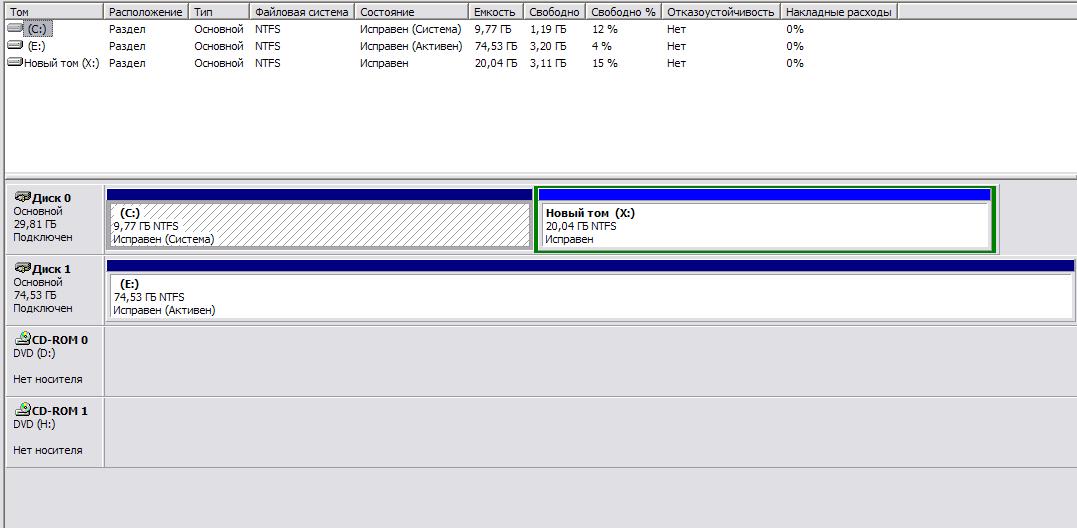Sort by the Состояние column header
The image size is (1077, 528).
pyautogui.click(x=412, y=12)
